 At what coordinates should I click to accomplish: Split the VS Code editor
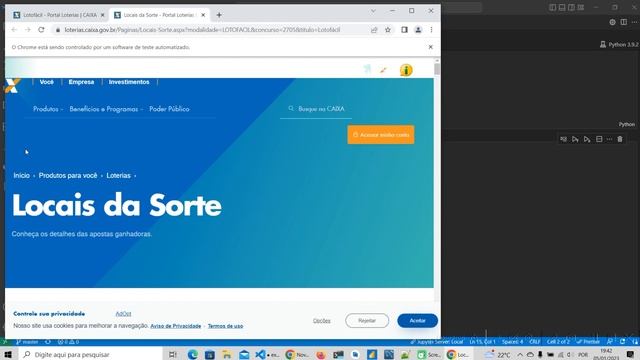coord(624,22)
